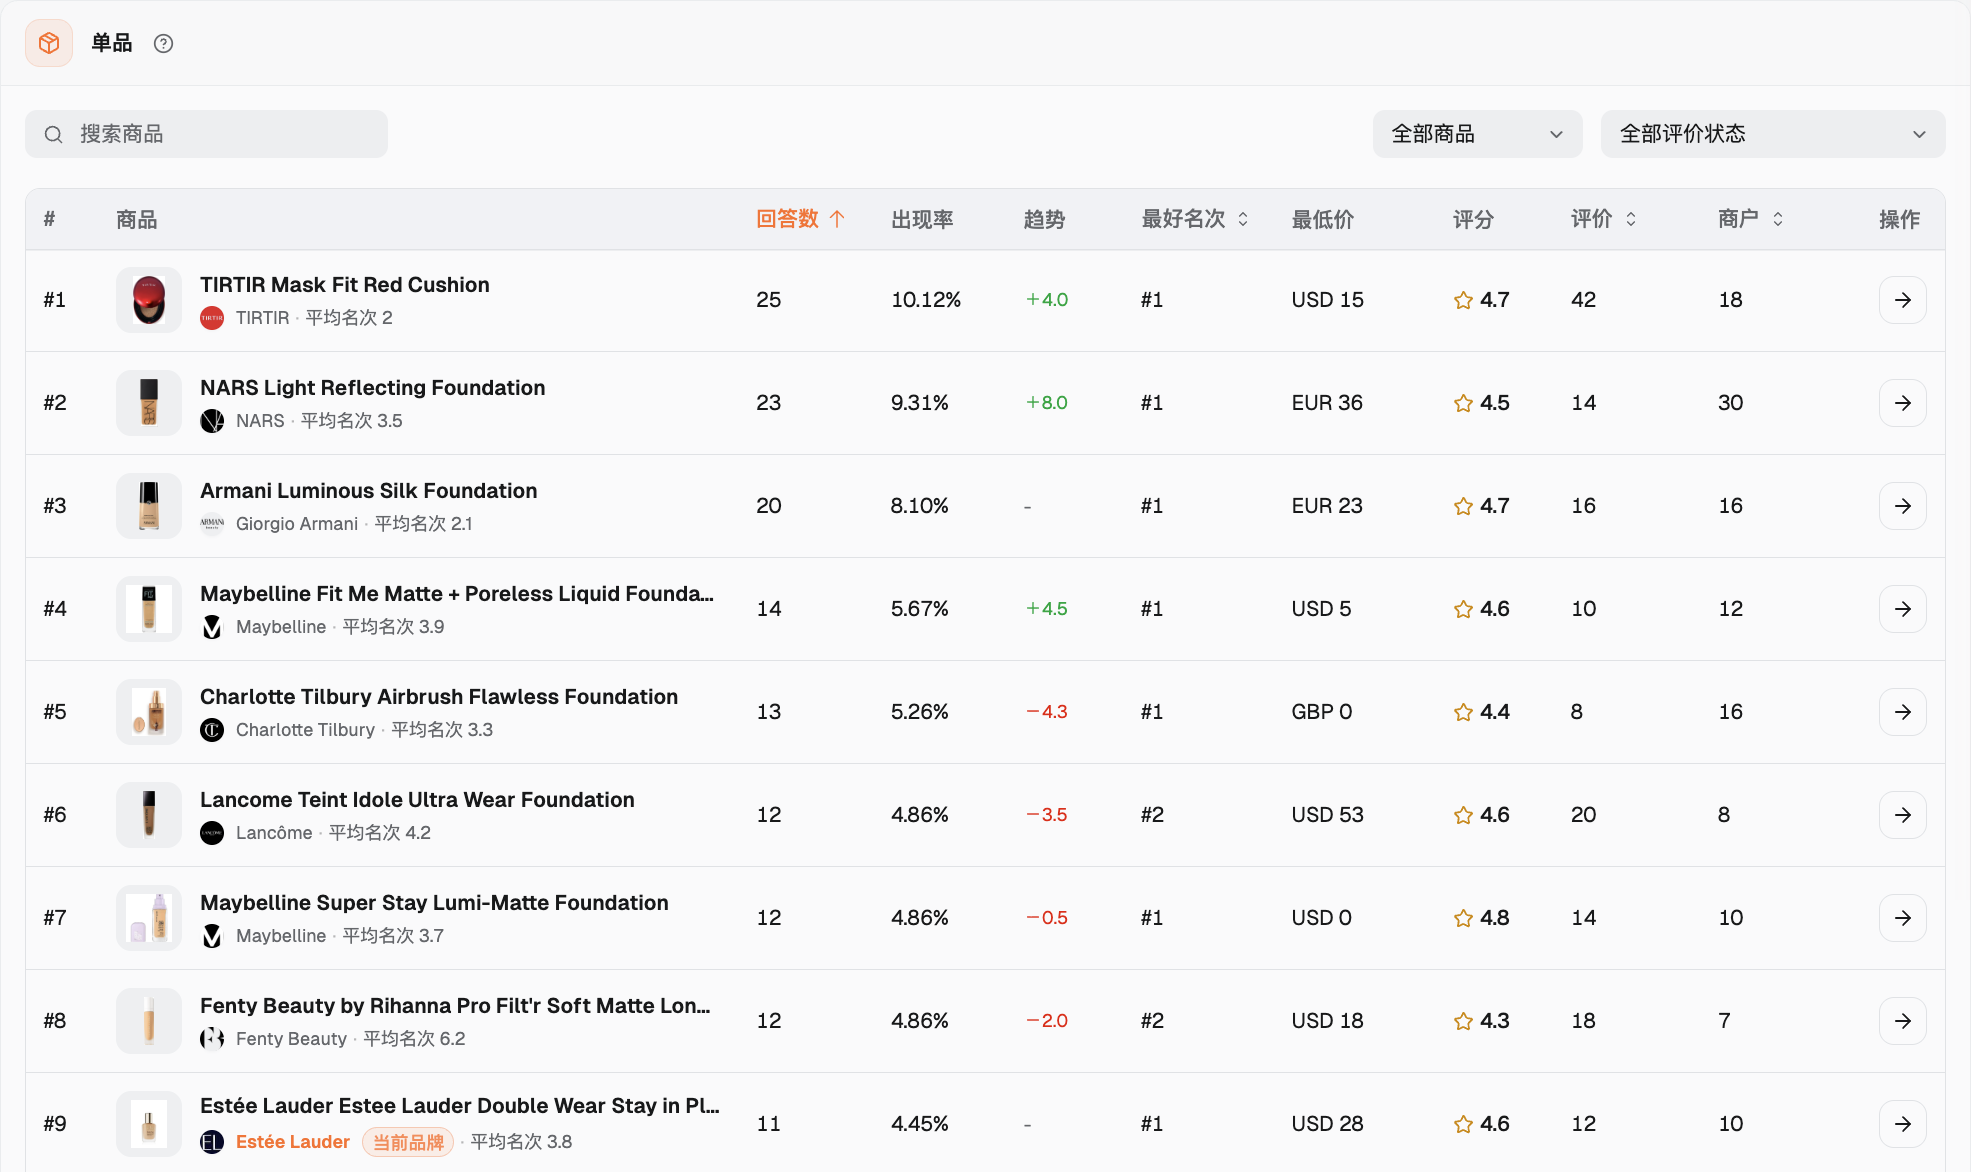Expand the 全部评价状态 dropdown

pyautogui.click(x=1772, y=134)
